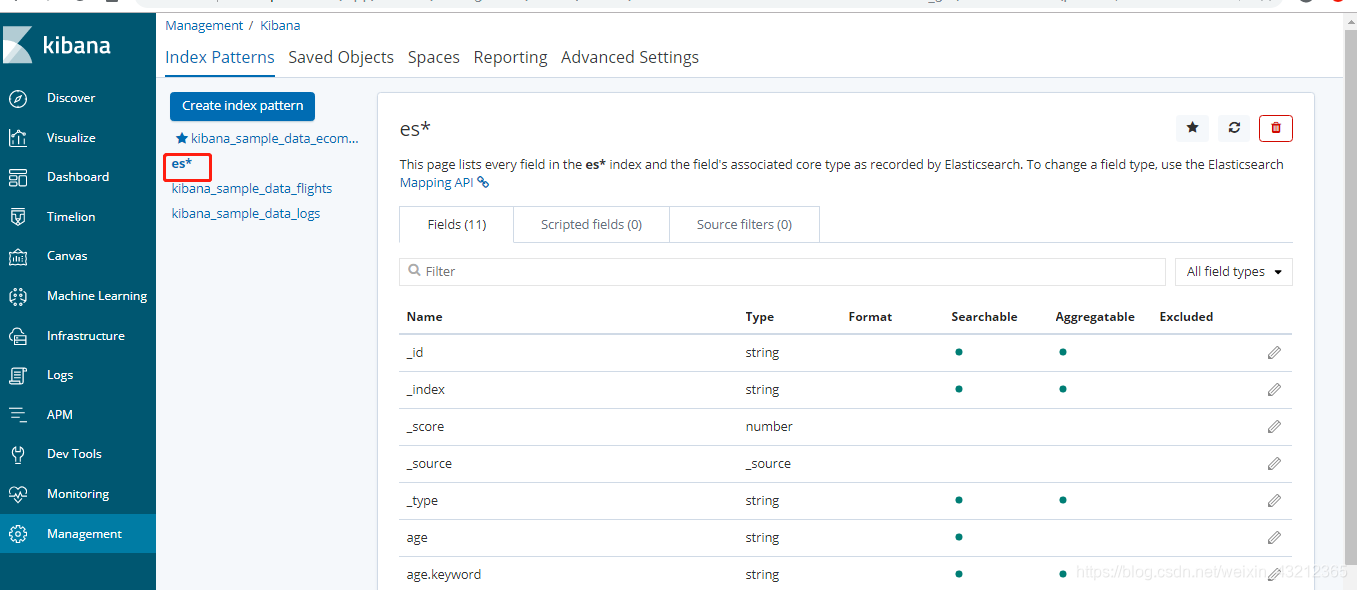Click the number type of _score
Screen dimensions: 1357x590
tap(769, 427)
